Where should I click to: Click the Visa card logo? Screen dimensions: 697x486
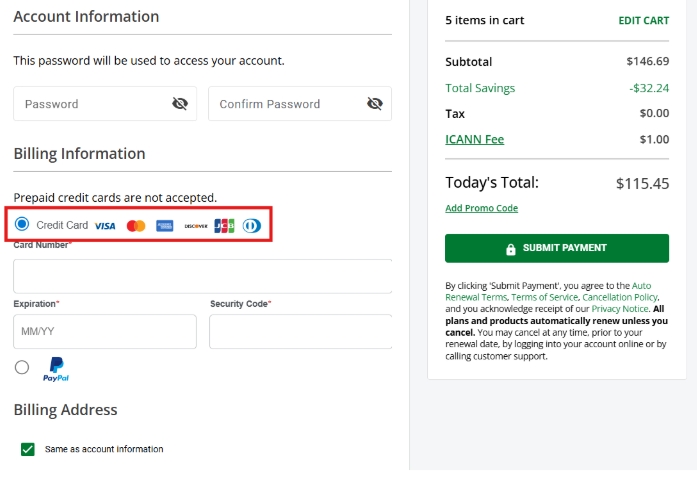pyautogui.click(x=105, y=226)
